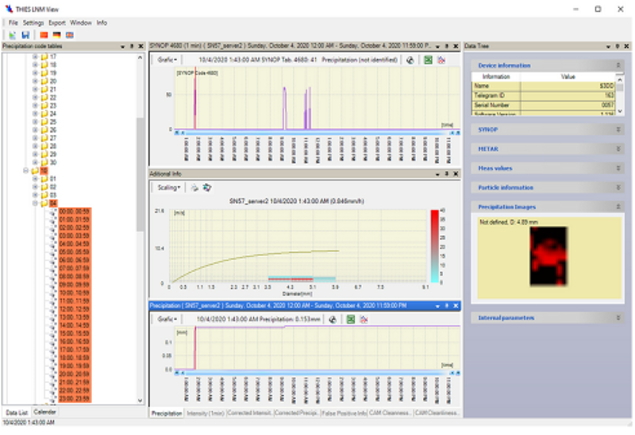Switch language using the German flag icon
Viewport: 635px width, 435px height.
click(57, 35)
